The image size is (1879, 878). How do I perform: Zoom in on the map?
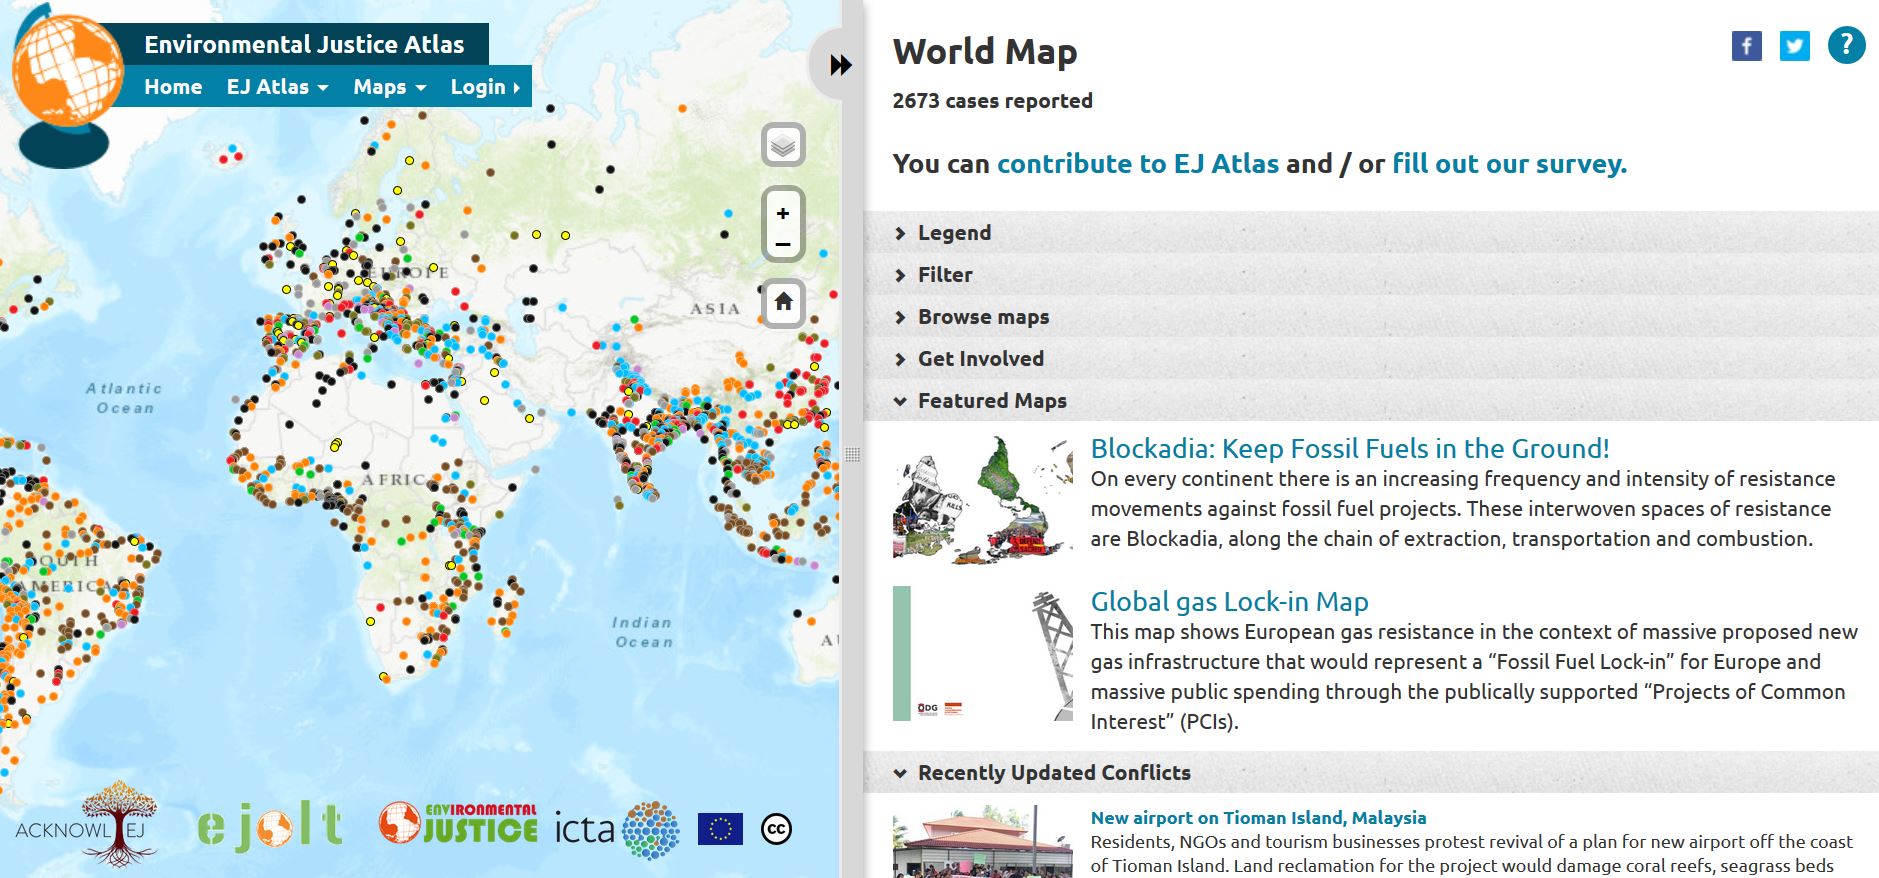tap(783, 213)
